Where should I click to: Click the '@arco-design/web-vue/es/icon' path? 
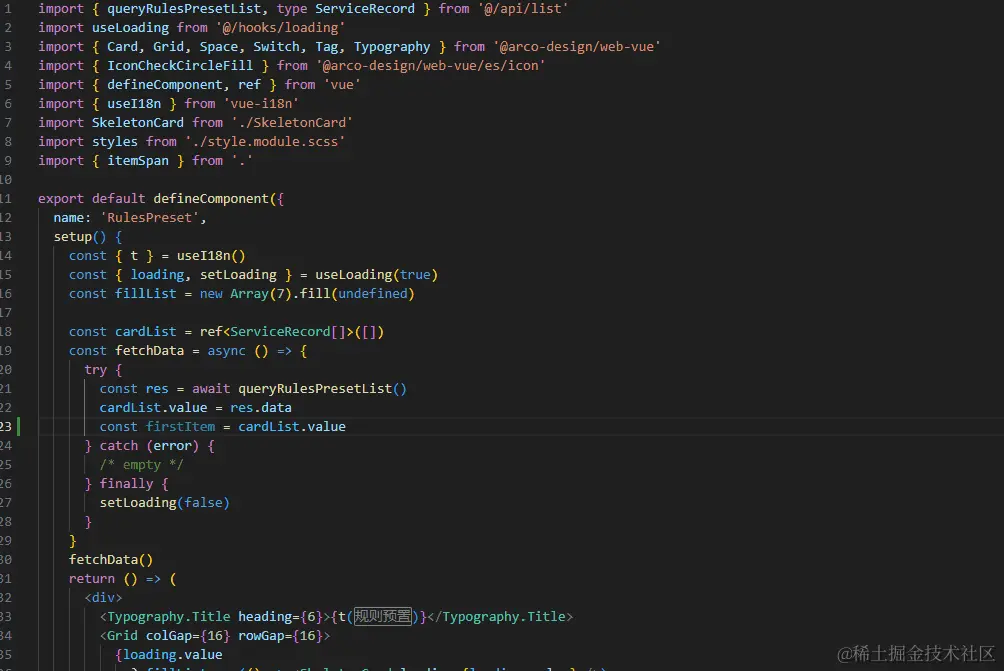pos(430,66)
